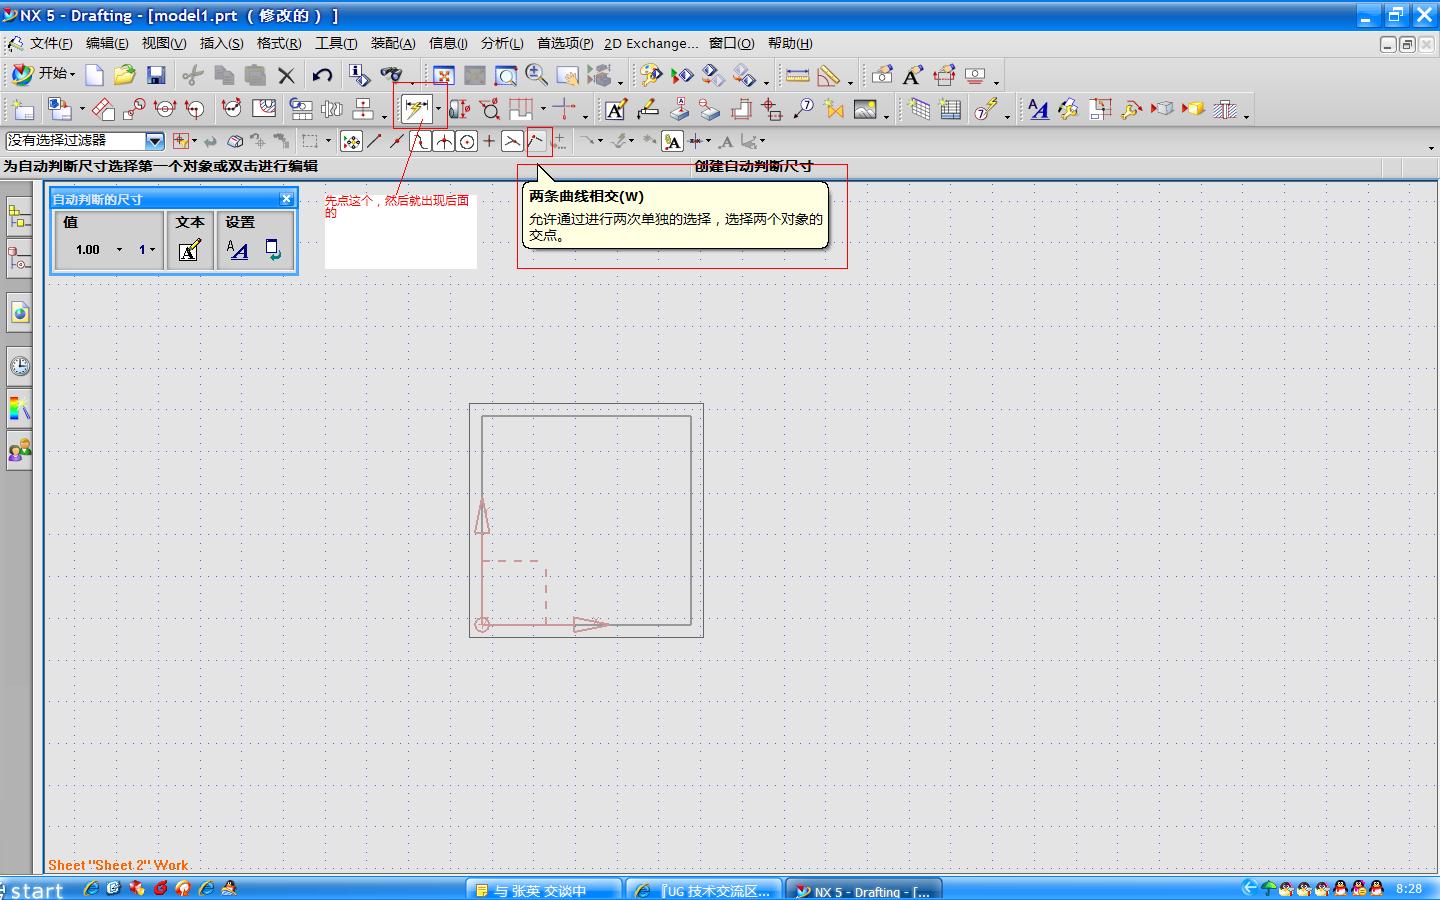Toggle the Control Point snap option
This screenshot has width=1440, height=900.
[420, 141]
